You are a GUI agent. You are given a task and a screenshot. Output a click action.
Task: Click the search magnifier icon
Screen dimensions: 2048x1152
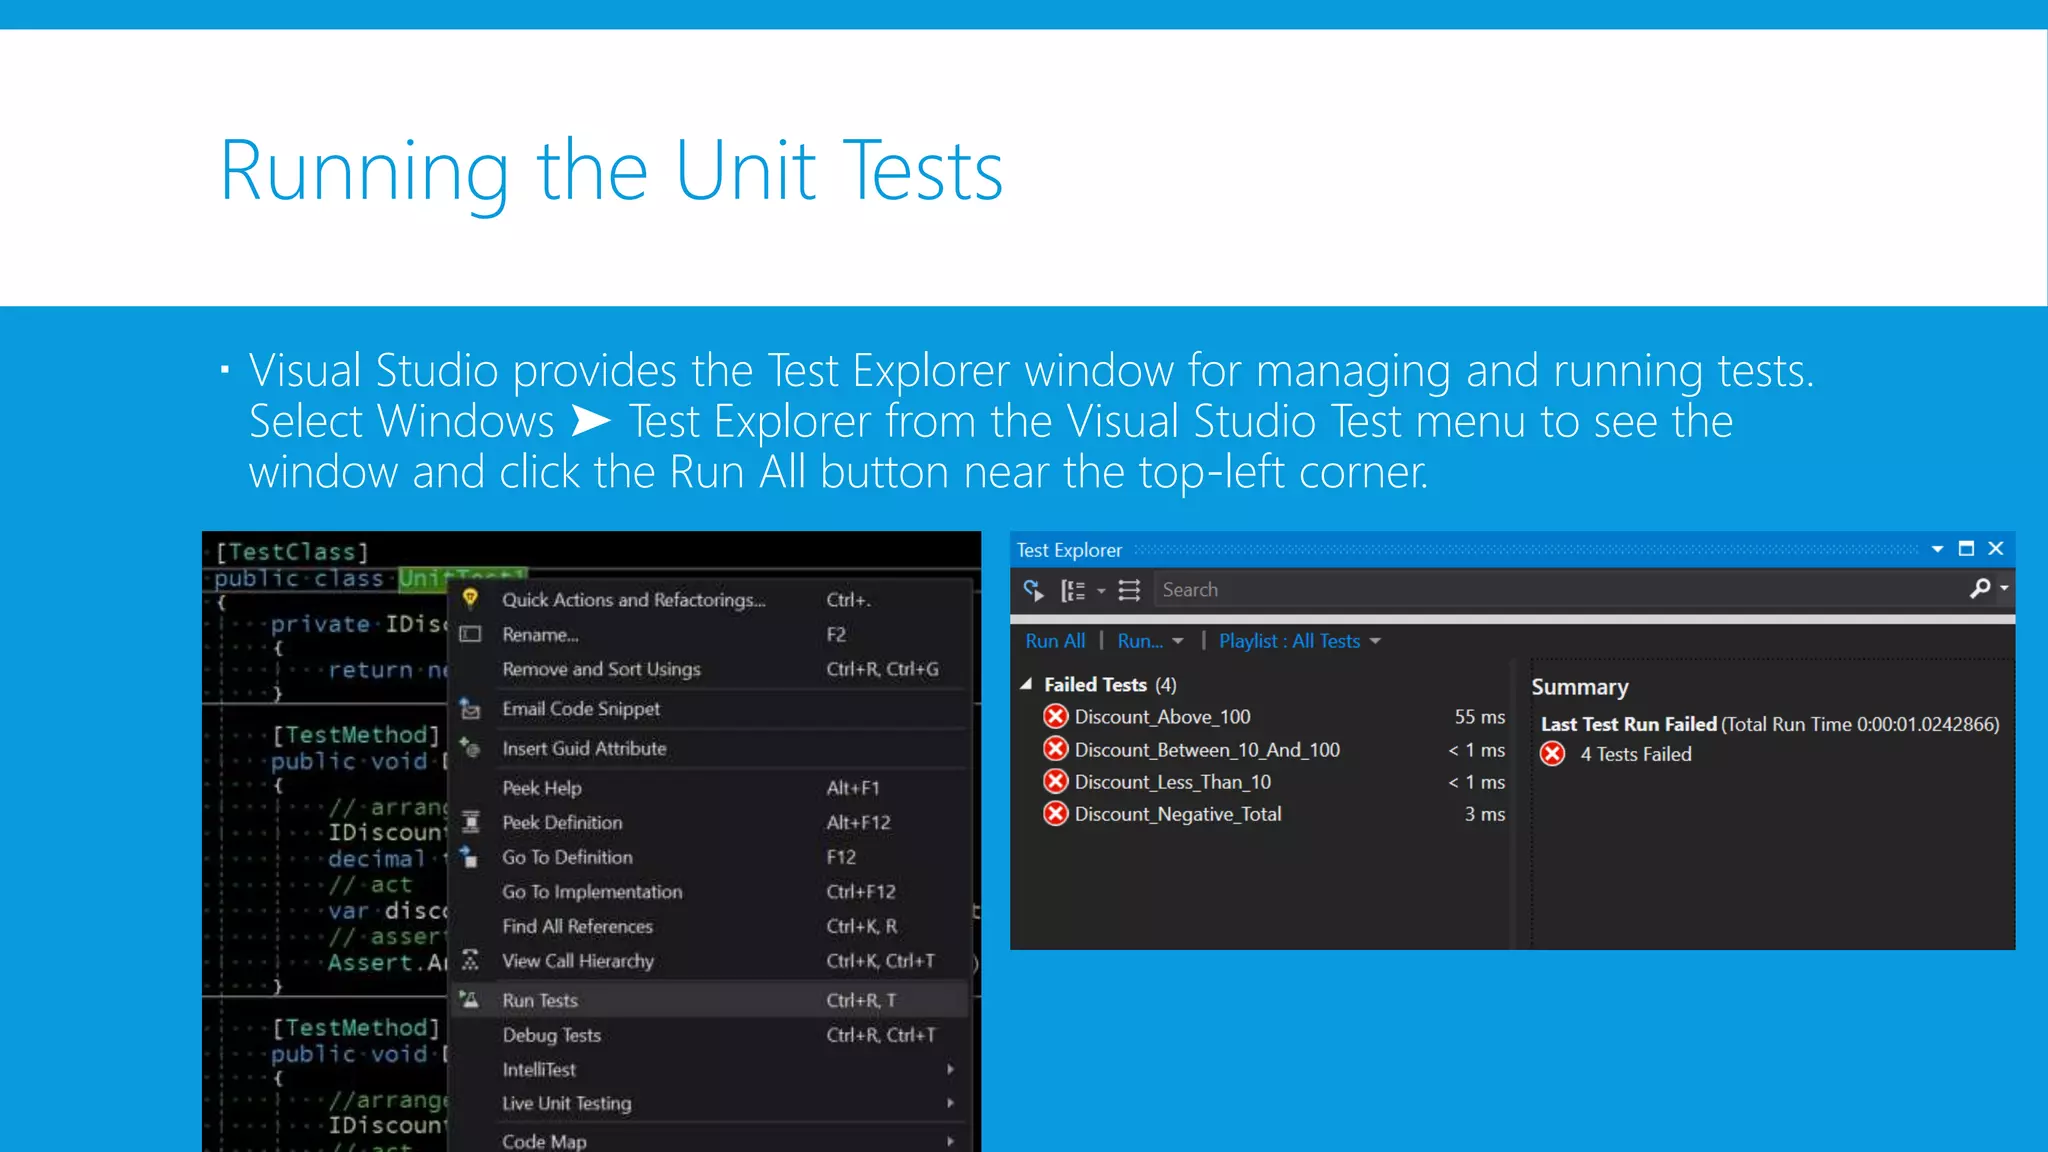[1980, 589]
